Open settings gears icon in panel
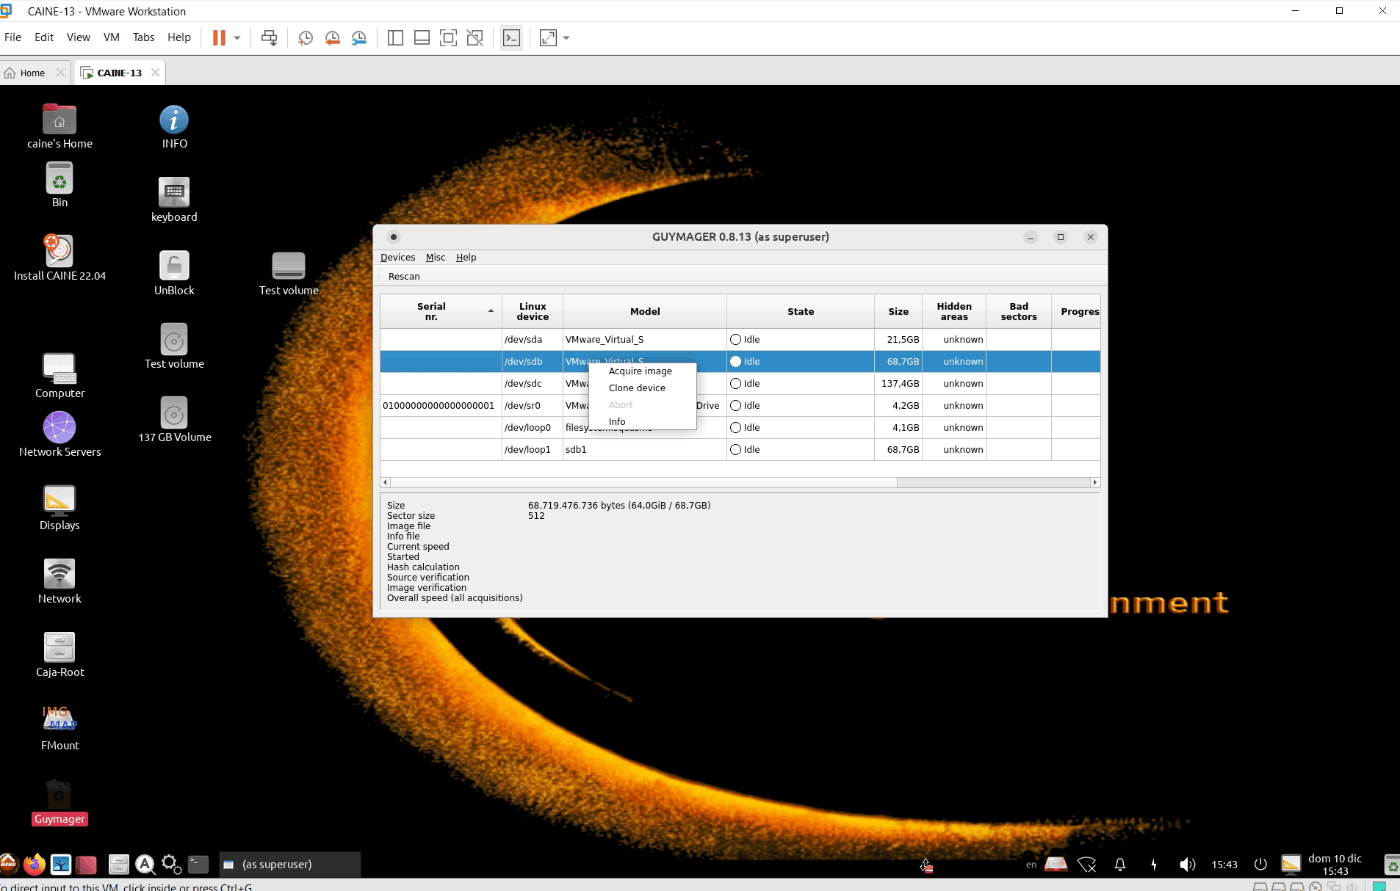 [171, 864]
